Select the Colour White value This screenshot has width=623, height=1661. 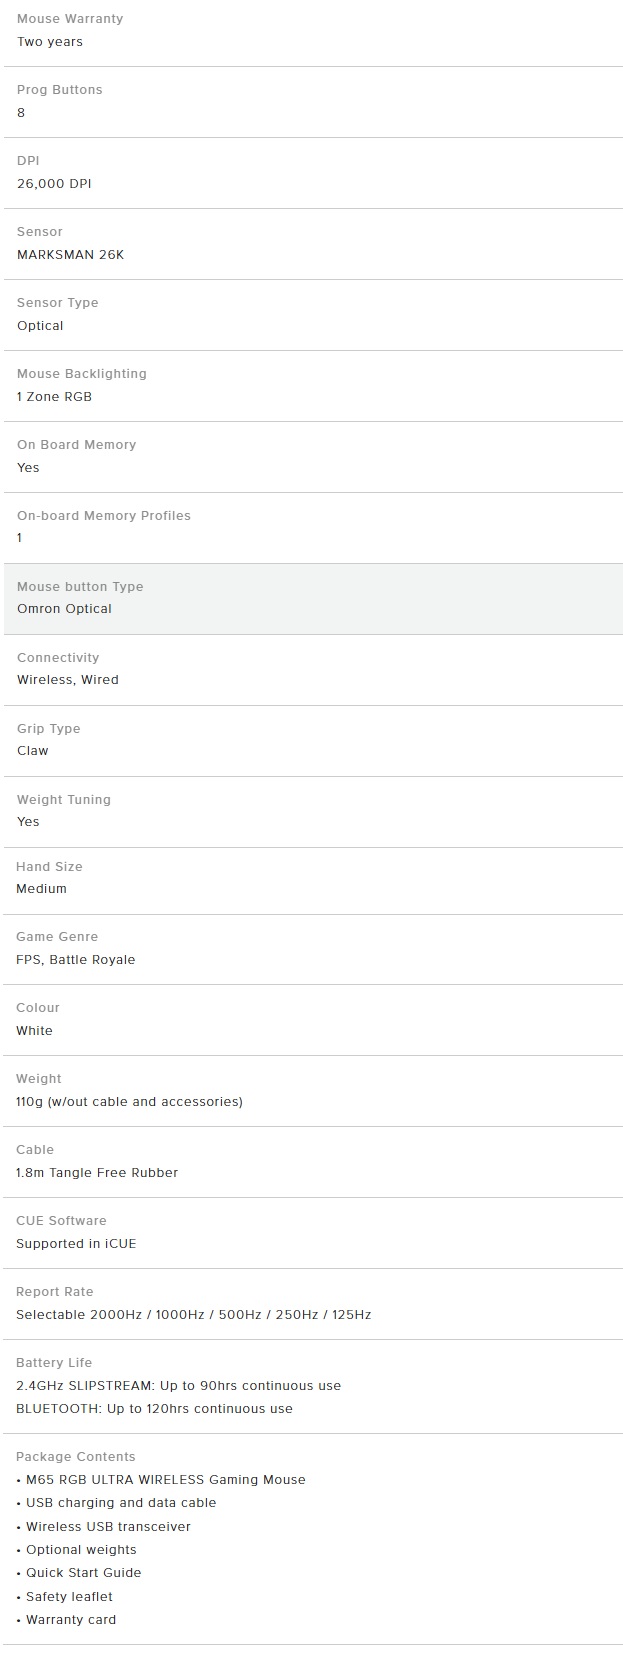pyautogui.click(x=34, y=1031)
